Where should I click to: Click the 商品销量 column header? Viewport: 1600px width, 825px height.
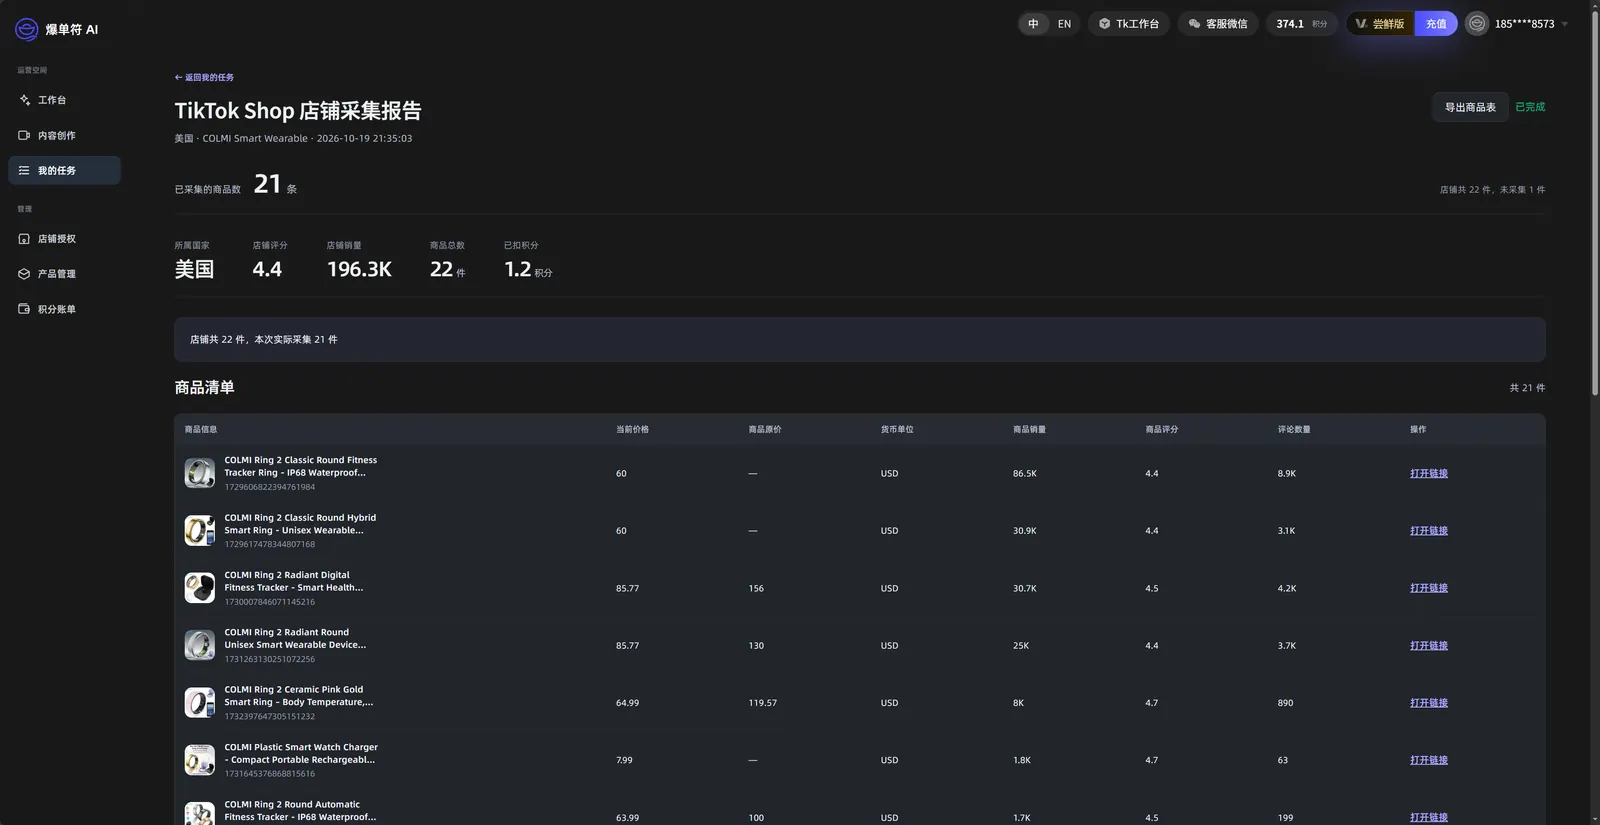click(1029, 429)
